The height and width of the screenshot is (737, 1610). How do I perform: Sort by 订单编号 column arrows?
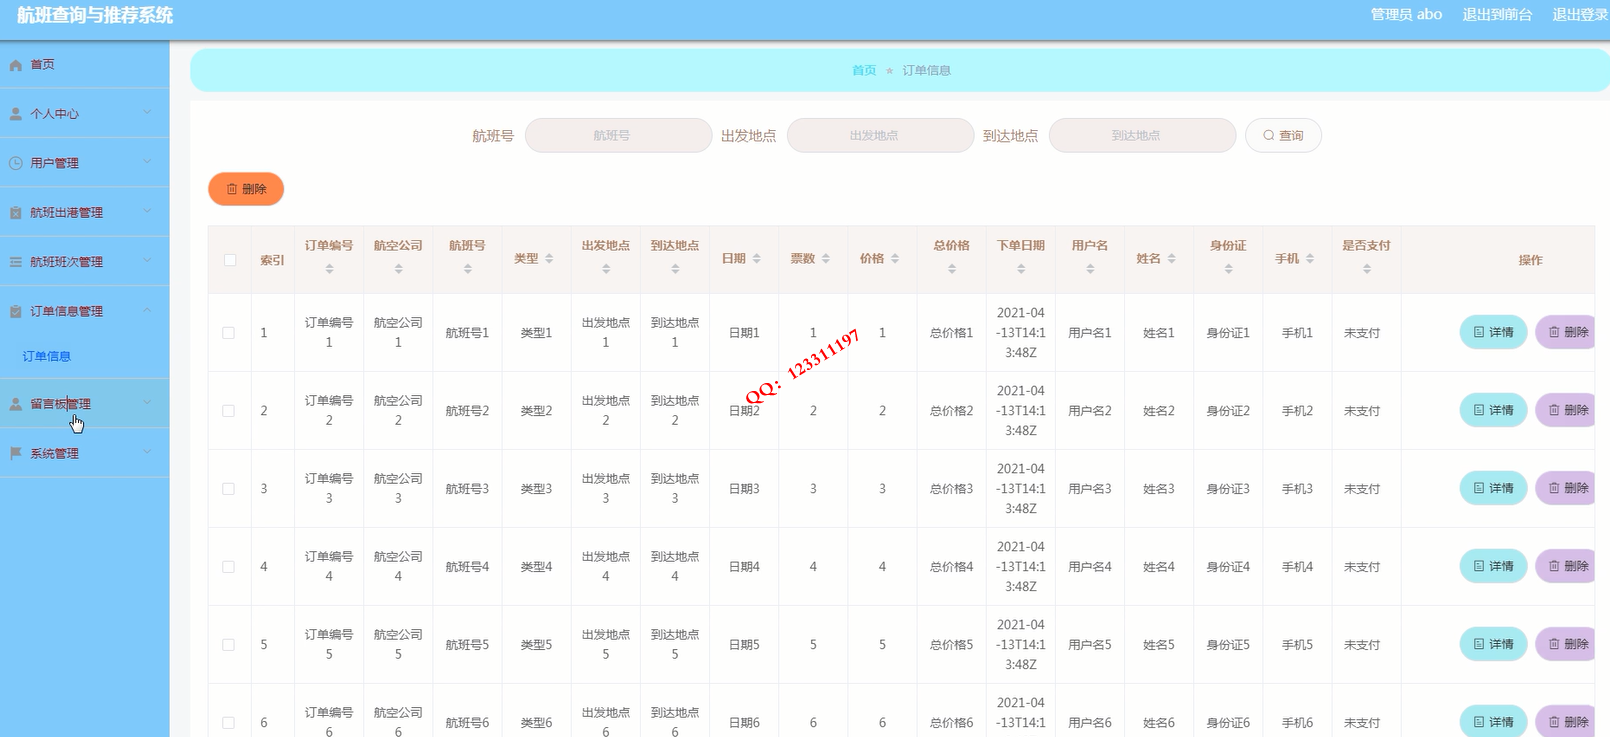(329, 269)
